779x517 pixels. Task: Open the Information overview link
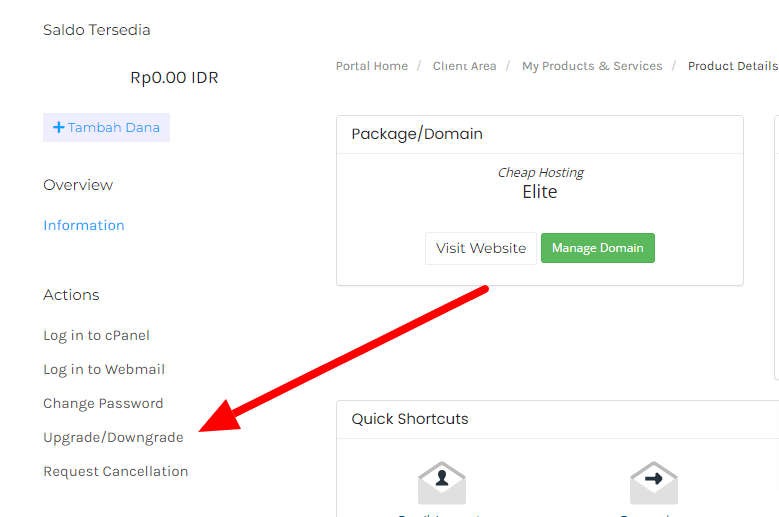[84, 225]
